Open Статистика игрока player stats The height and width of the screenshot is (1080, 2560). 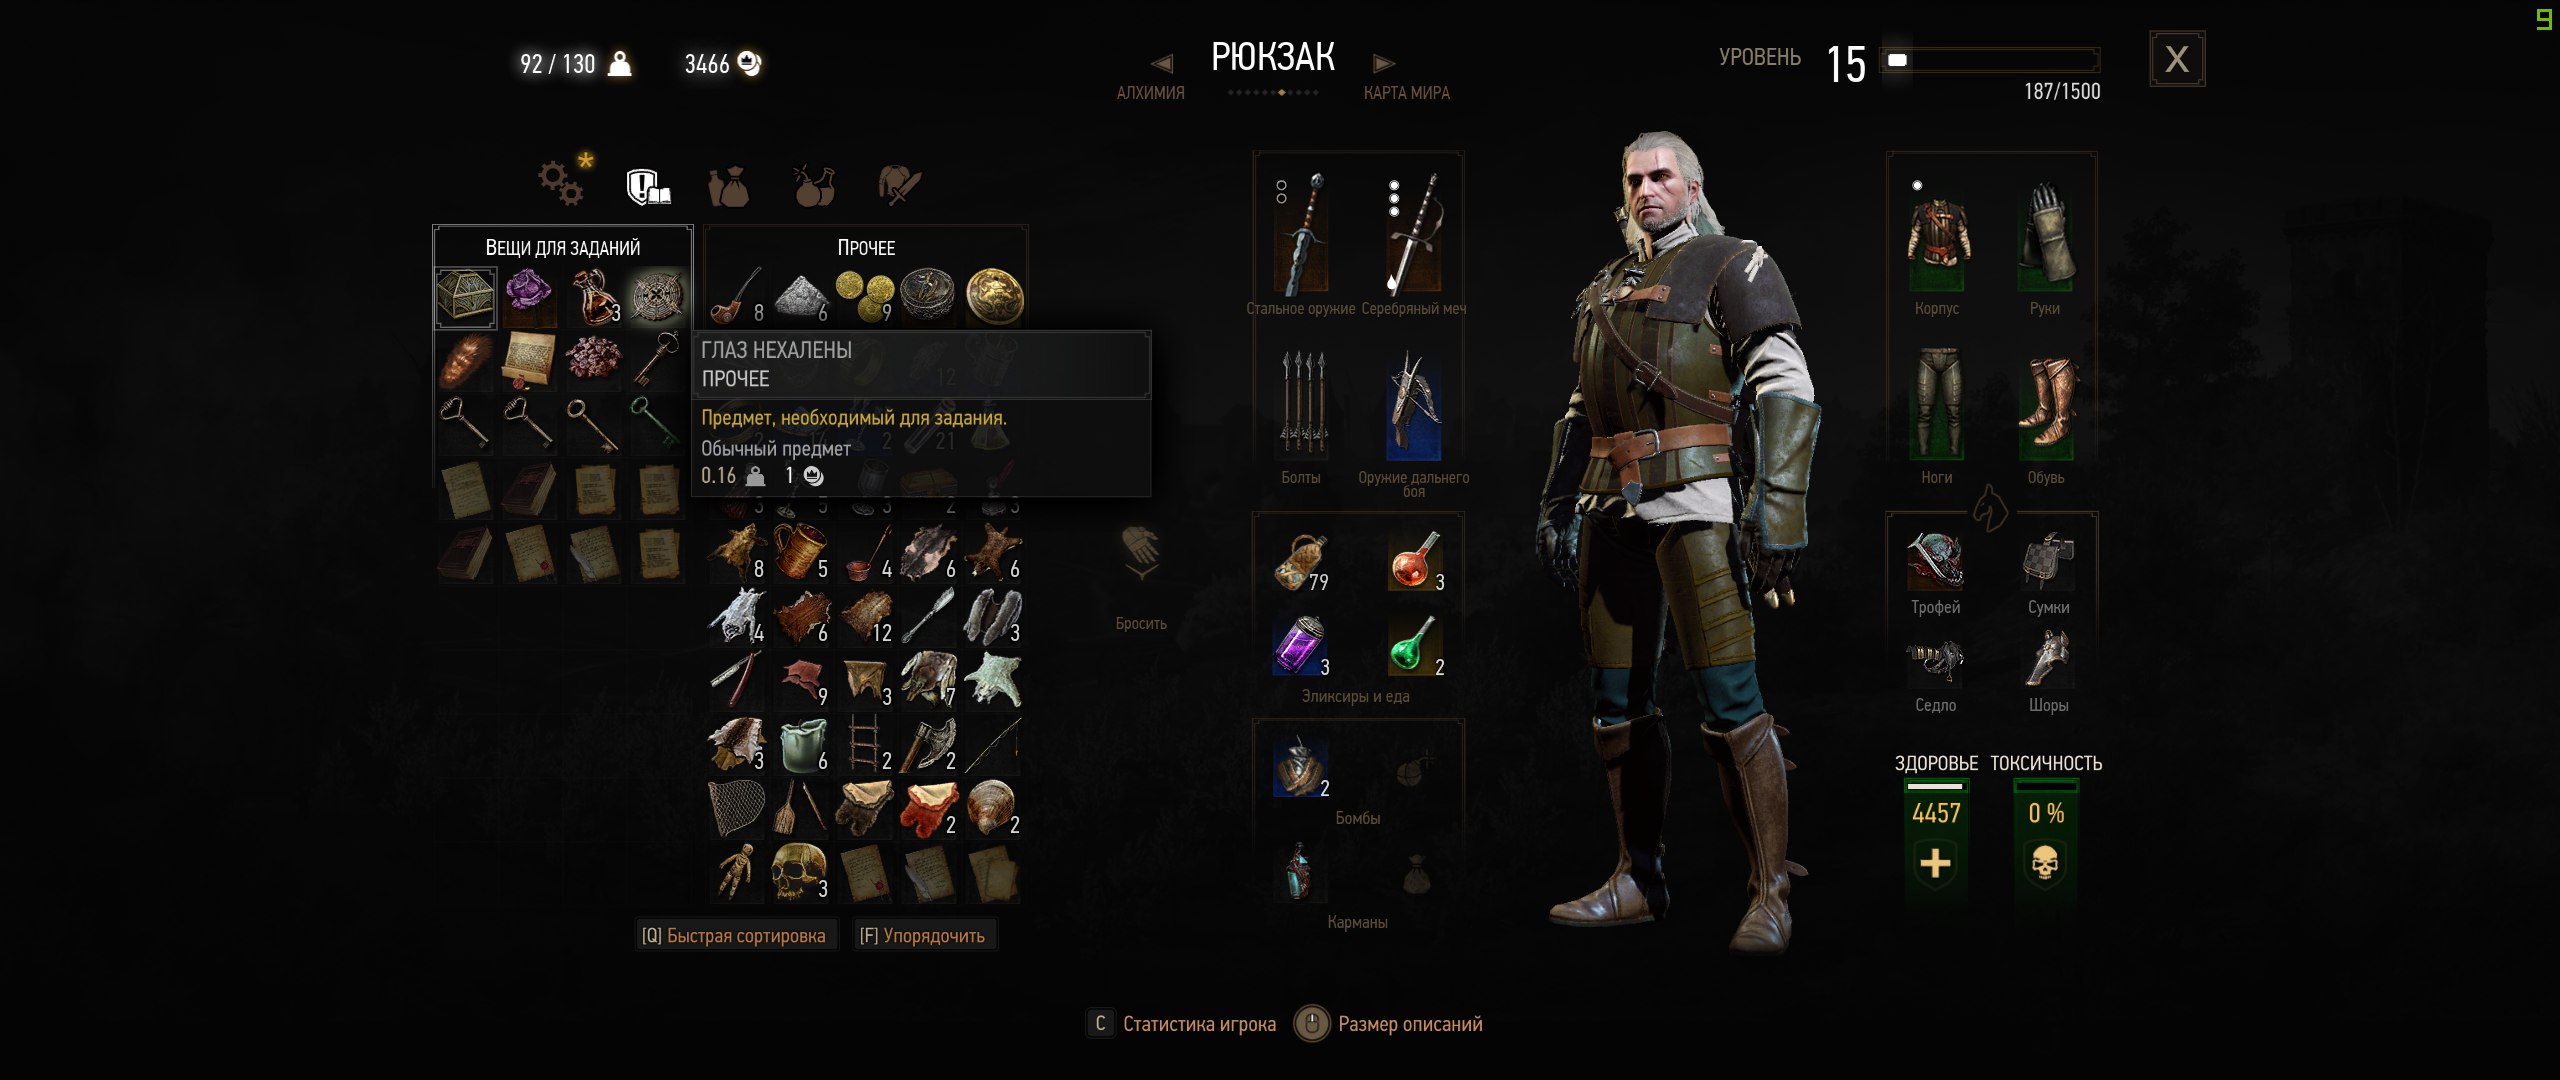click(1183, 1024)
